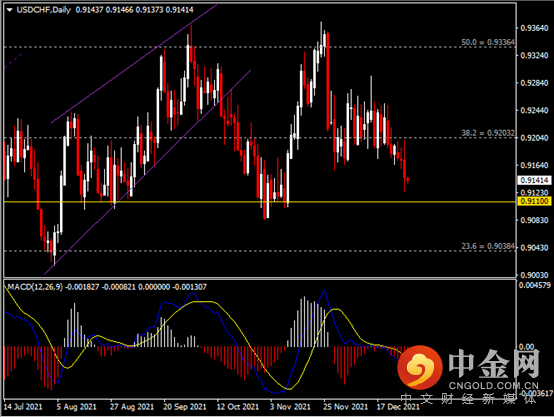
Task: Click the 中金网 watermark text
Action: click(x=494, y=363)
